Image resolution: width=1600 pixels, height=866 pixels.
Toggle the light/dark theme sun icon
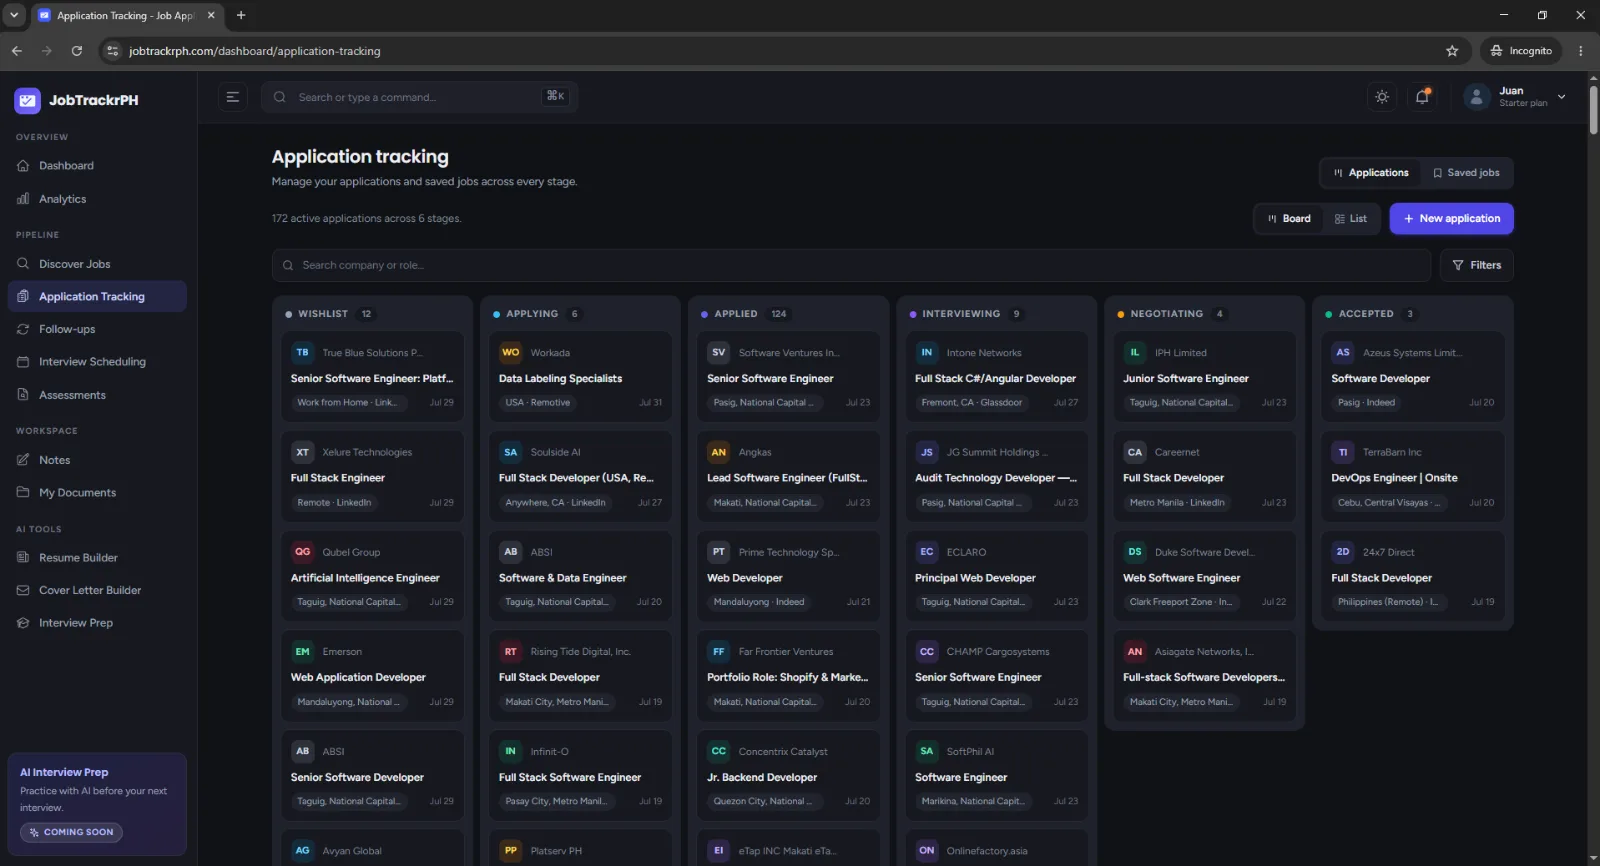1382,97
